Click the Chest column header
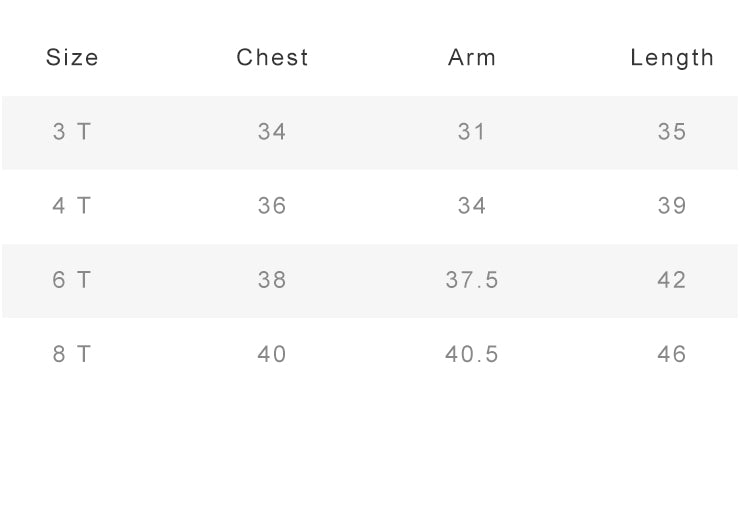740x520 pixels. (272, 58)
